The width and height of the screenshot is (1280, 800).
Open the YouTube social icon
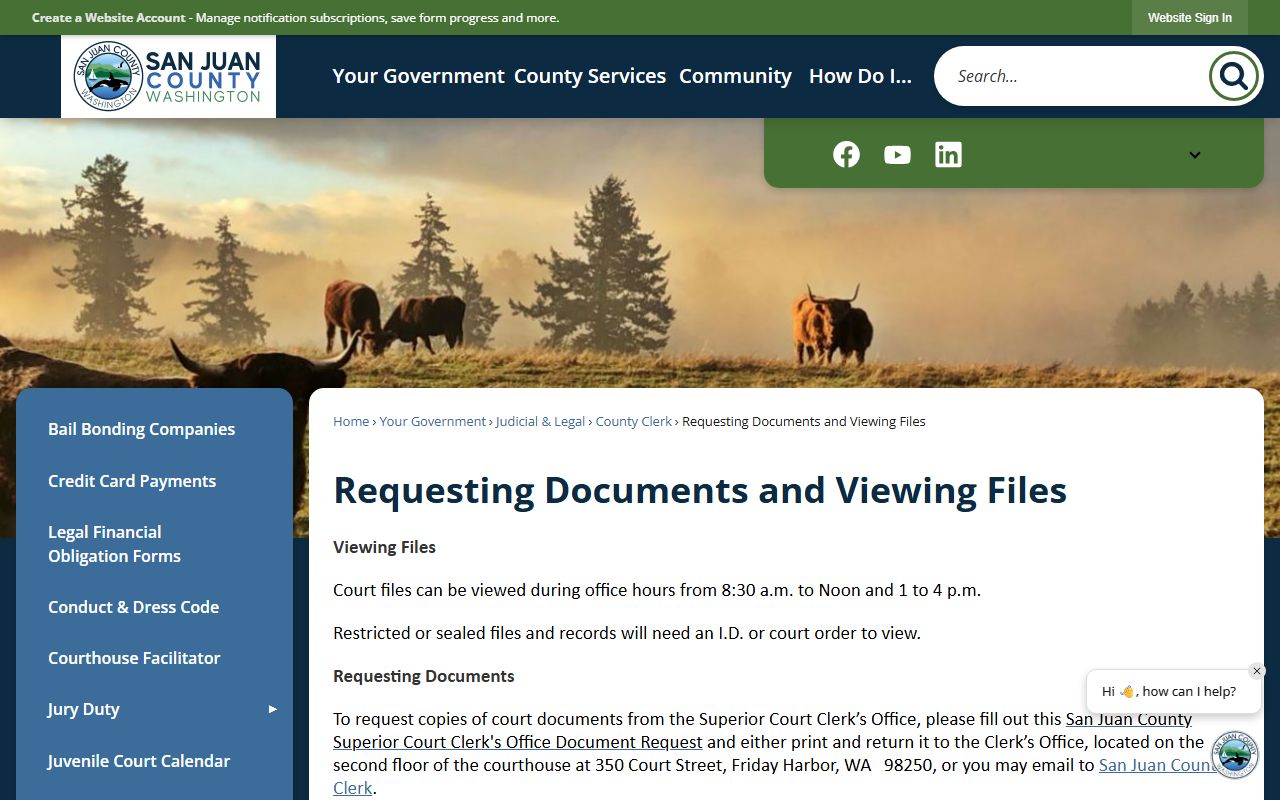[x=897, y=155]
